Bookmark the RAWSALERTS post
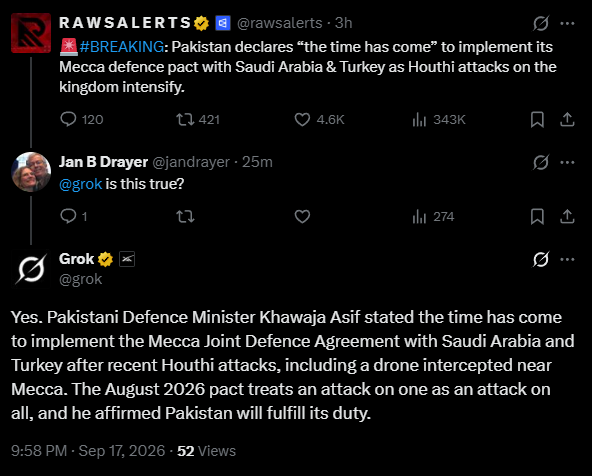This screenshot has height=476, width=592. pyautogui.click(x=537, y=119)
